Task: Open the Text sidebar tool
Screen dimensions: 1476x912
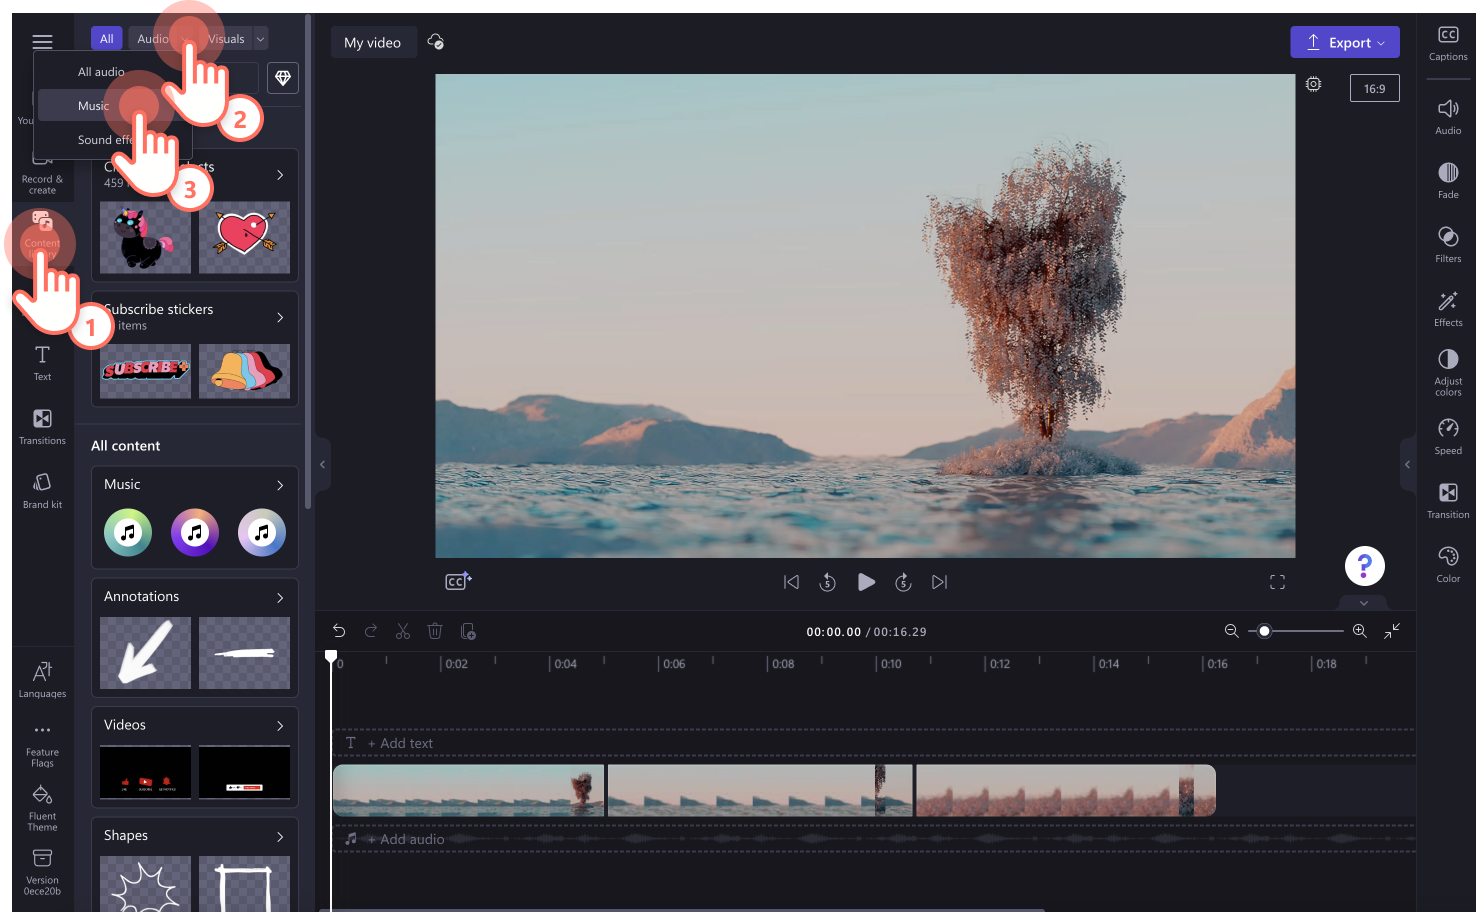Action: coord(42,363)
